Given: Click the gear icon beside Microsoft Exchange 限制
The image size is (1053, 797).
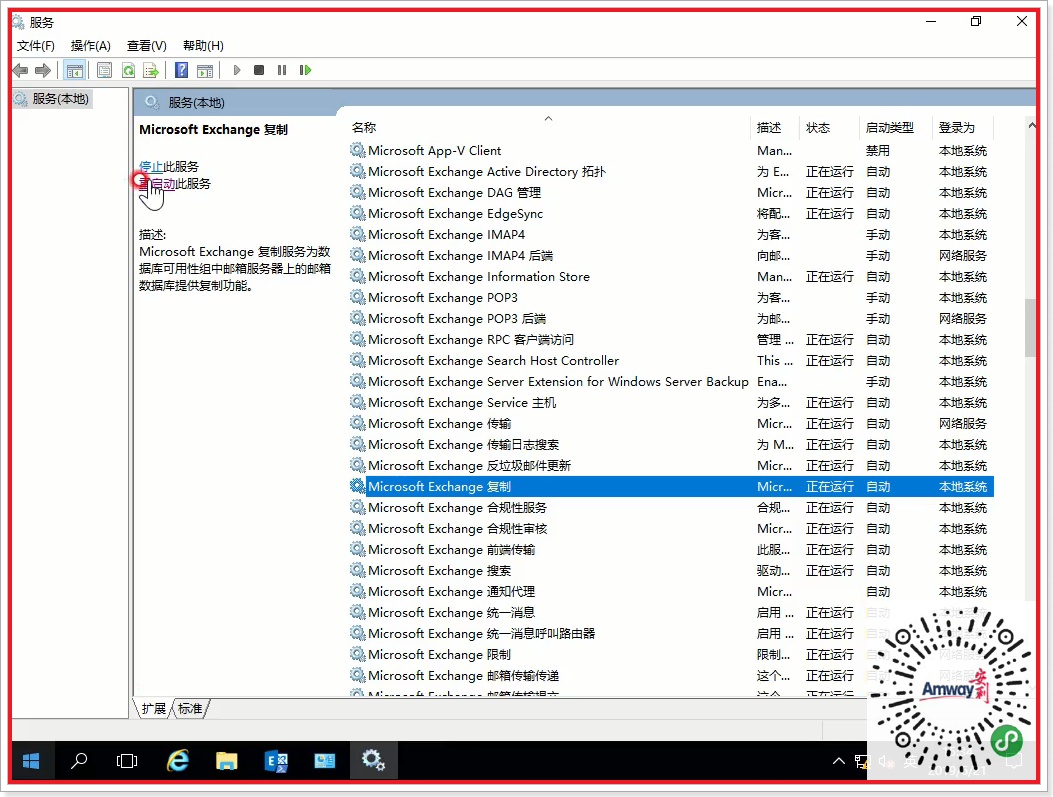Looking at the screenshot, I should click(x=358, y=654).
